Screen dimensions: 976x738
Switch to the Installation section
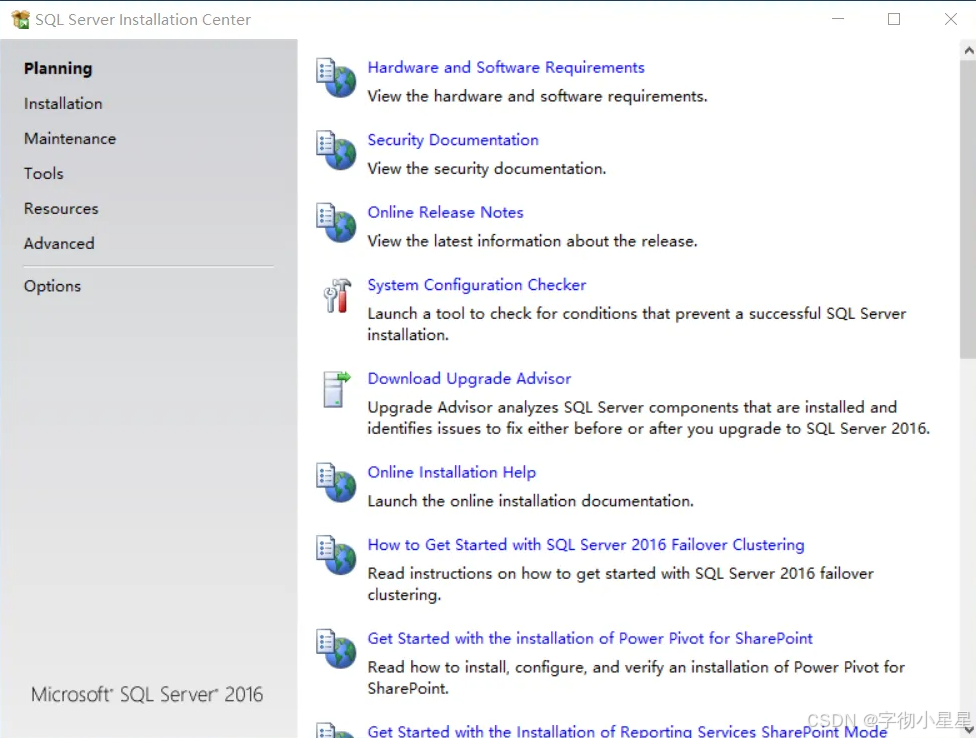click(63, 103)
